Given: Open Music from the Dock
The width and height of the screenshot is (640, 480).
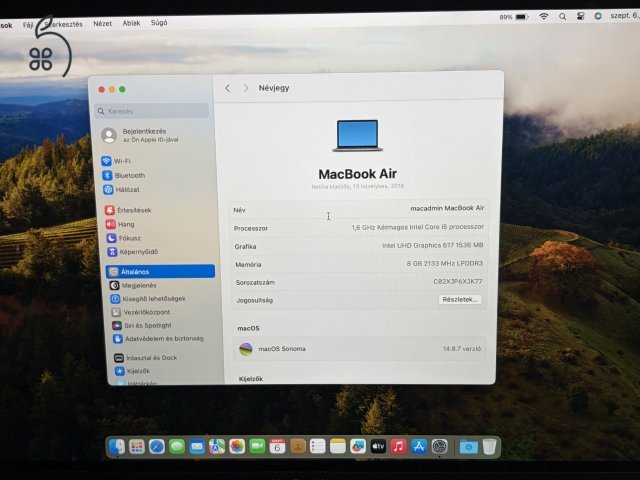Looking at the screenshot, I should click(x=398, y=447).
